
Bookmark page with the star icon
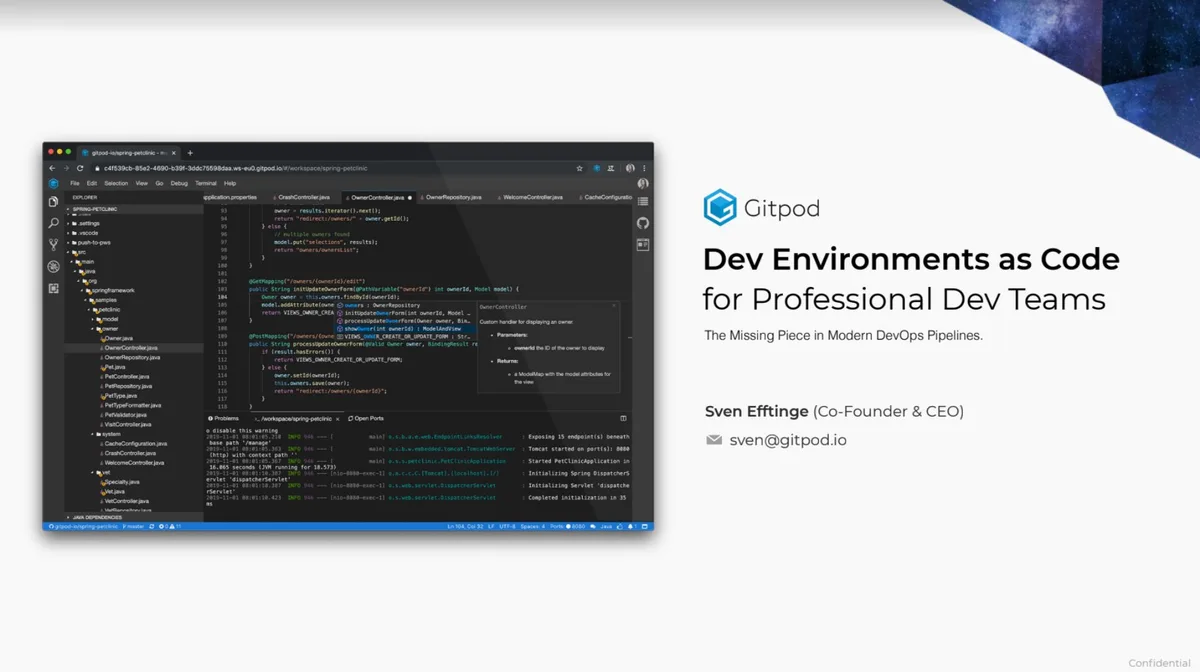[x=579, y=168]
